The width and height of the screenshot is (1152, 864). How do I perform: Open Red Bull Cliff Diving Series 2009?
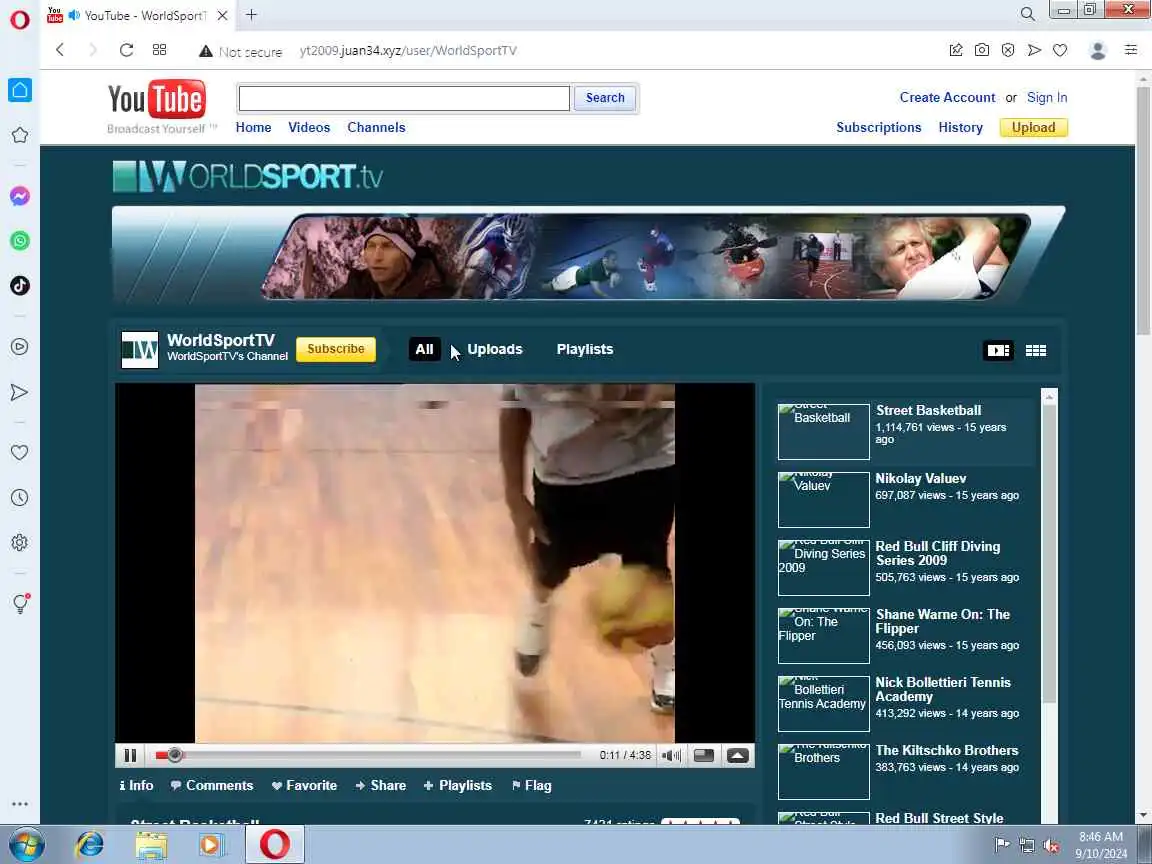pos(937,553)
